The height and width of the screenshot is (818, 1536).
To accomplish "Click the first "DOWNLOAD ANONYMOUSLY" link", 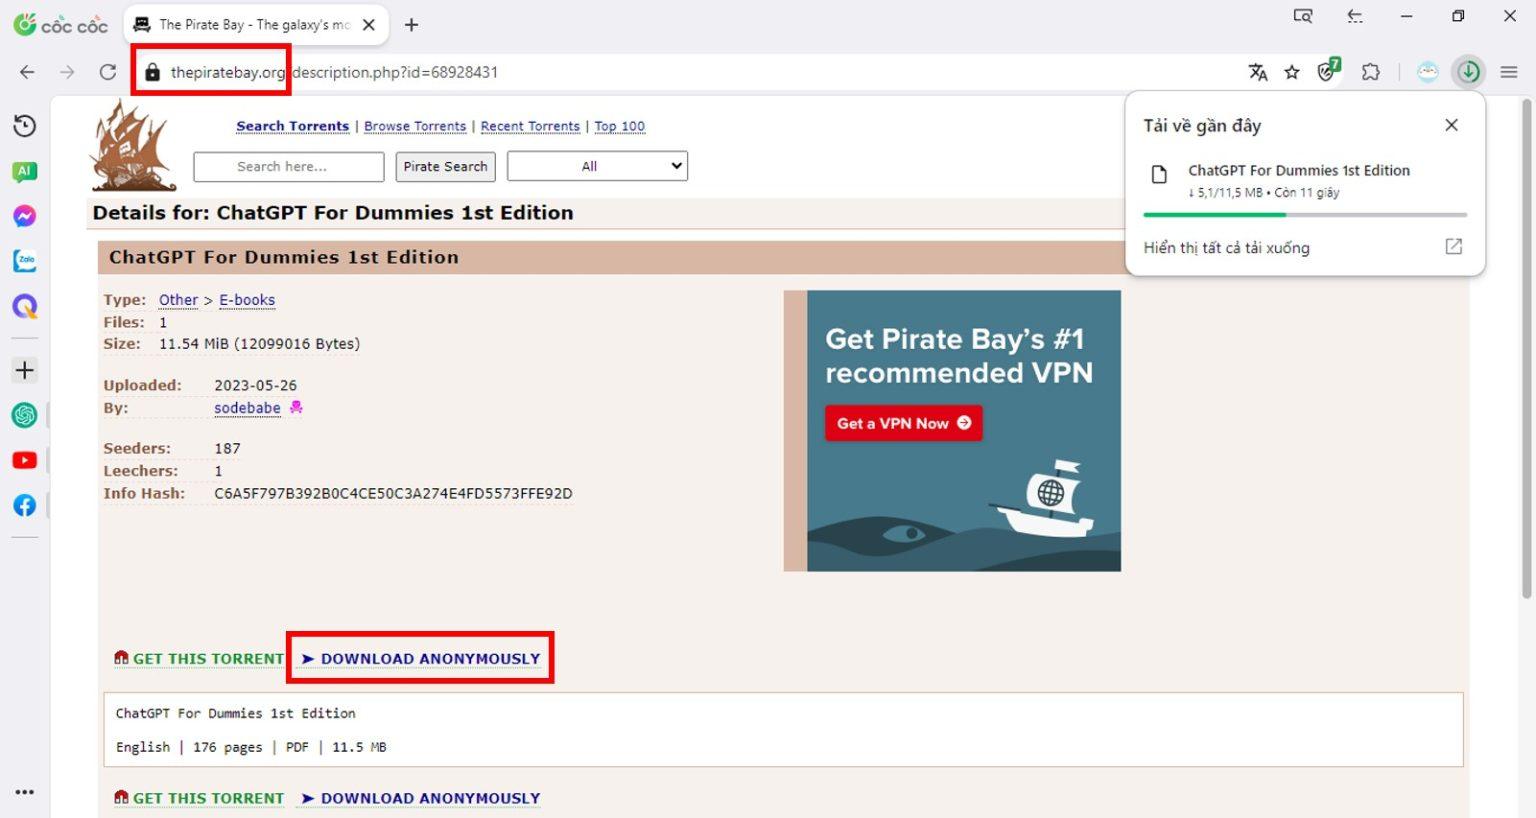I will pos(429,658).
